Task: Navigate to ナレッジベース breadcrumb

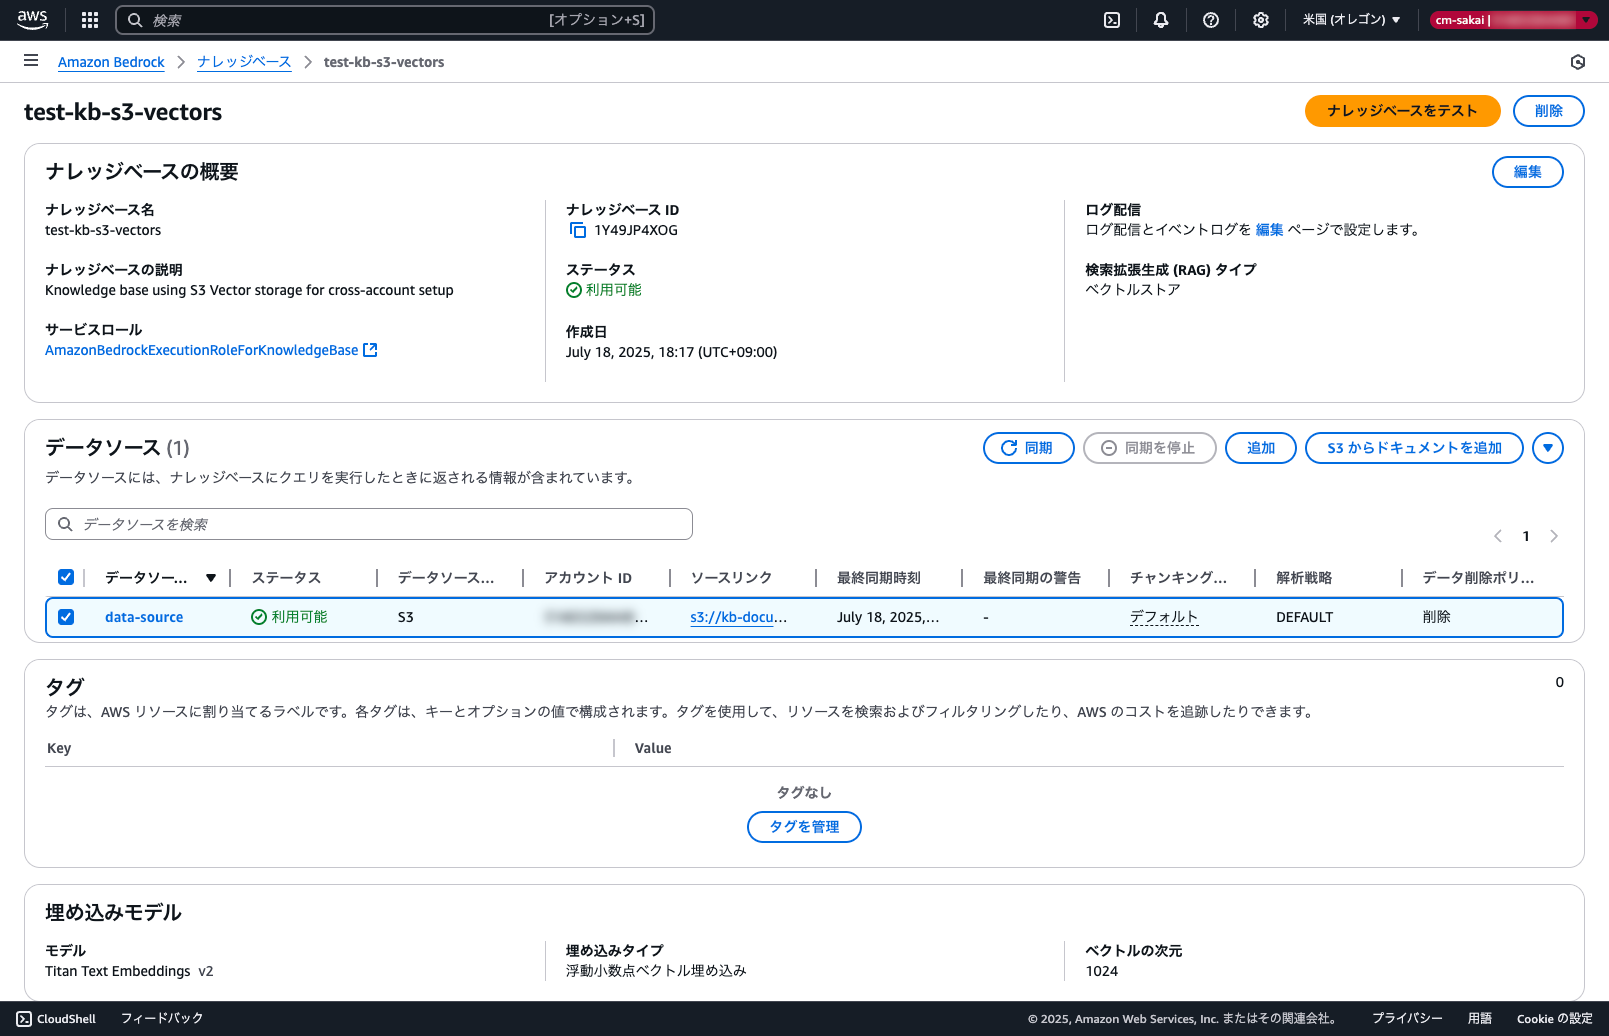Action: (244, 62)
